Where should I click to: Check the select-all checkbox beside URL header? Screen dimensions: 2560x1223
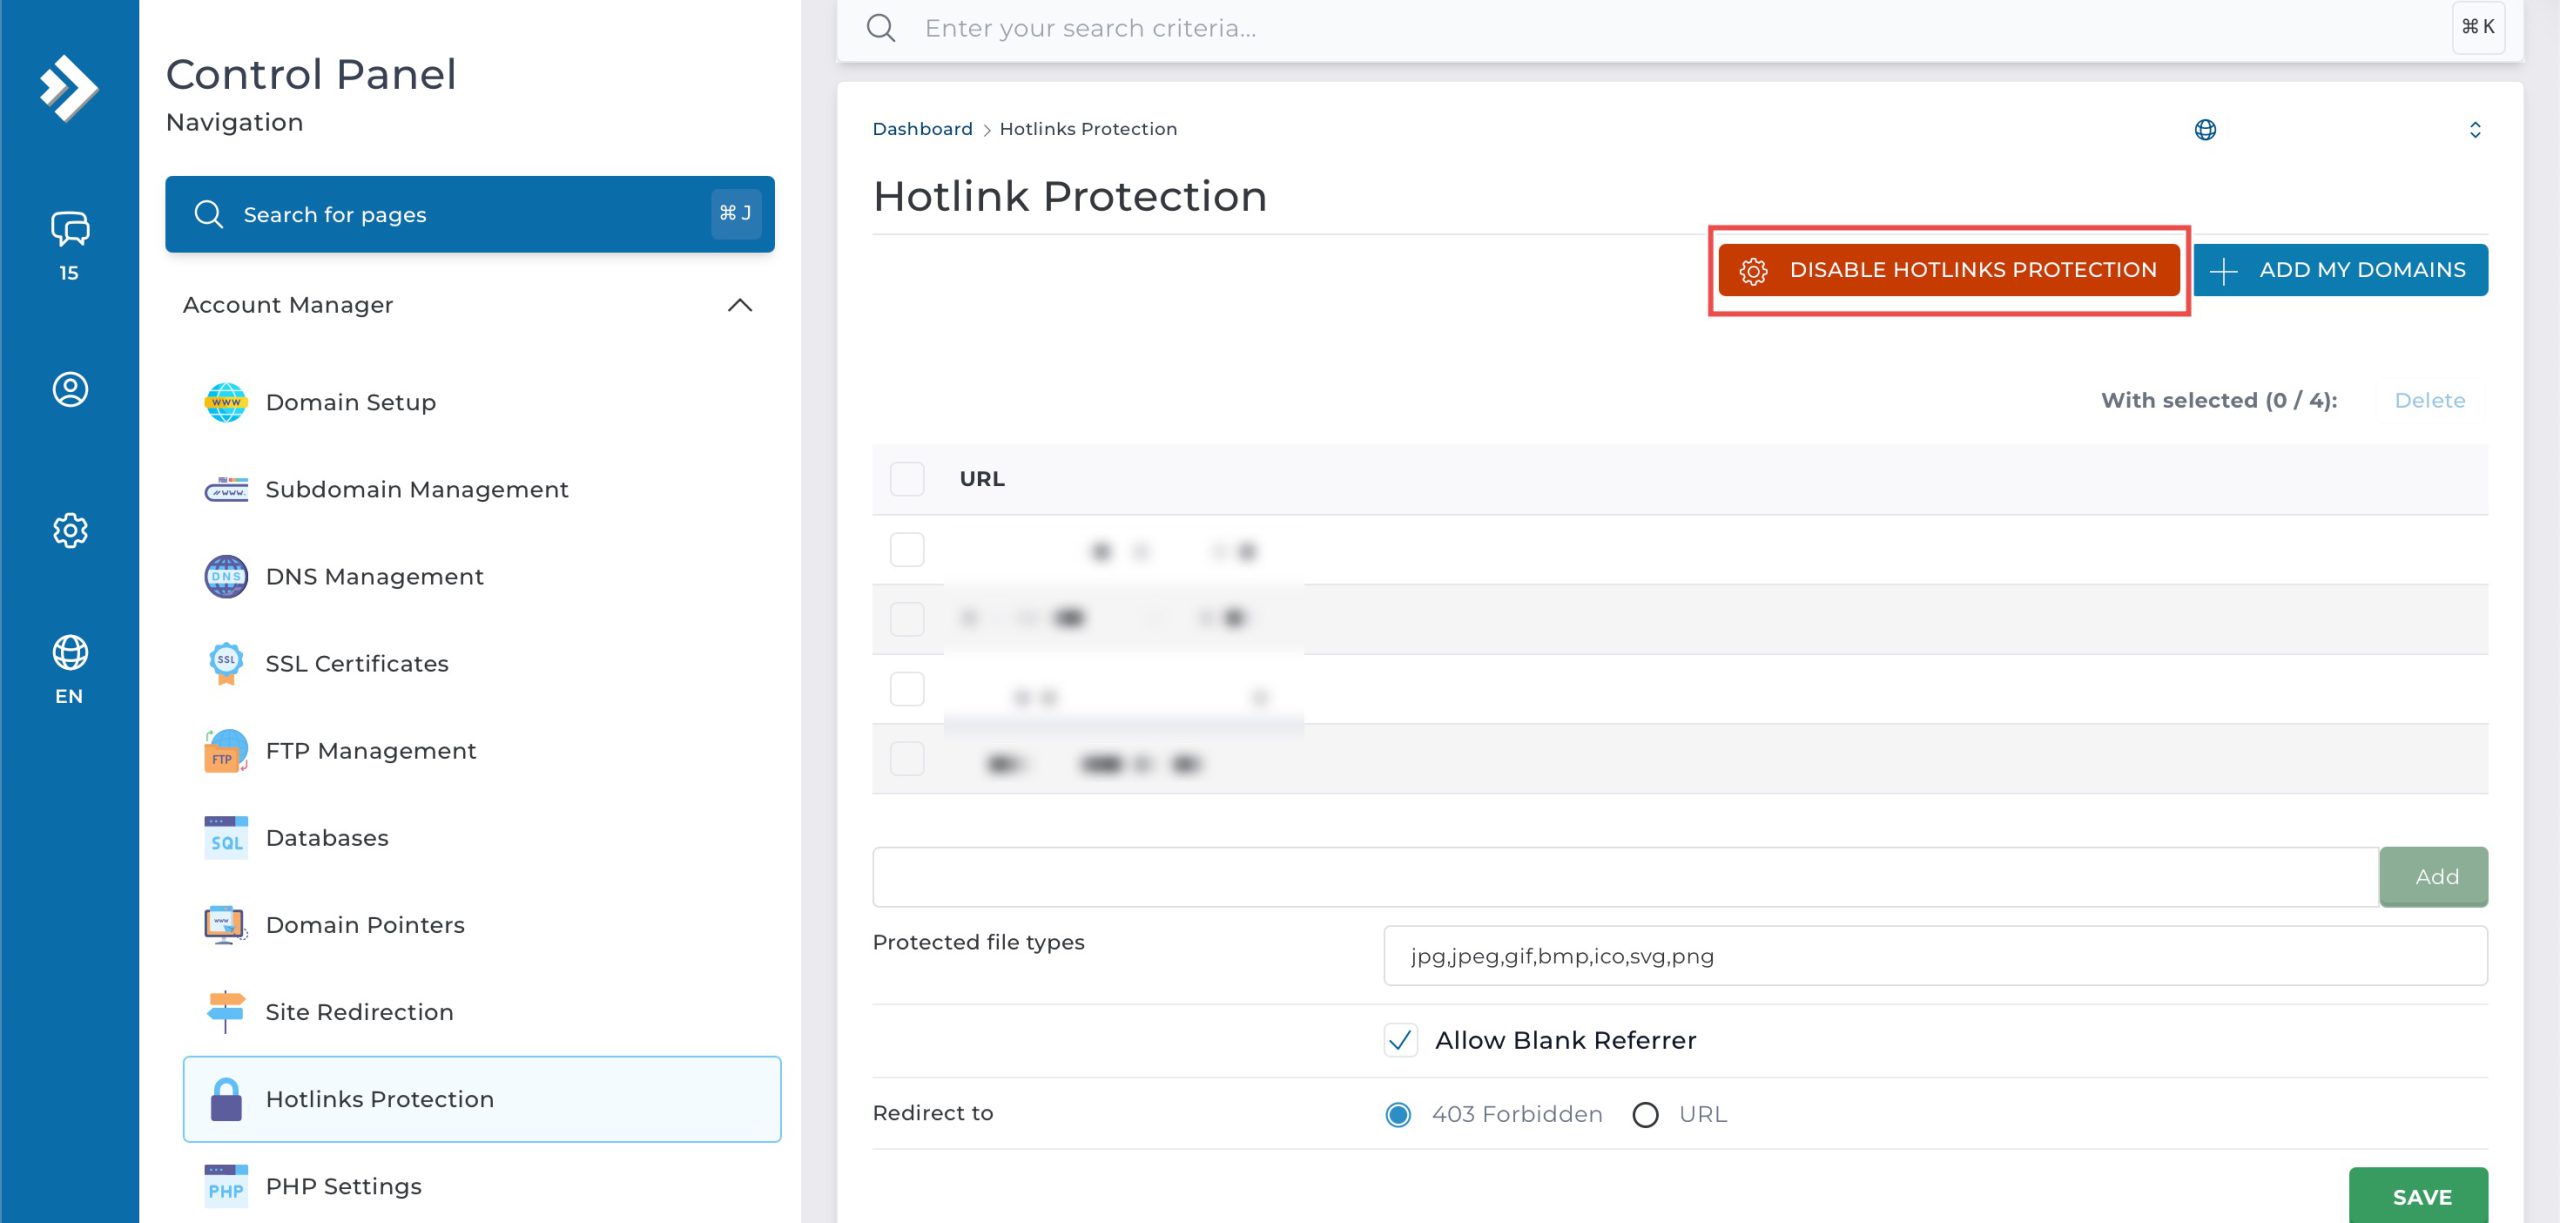pos(907,479)
